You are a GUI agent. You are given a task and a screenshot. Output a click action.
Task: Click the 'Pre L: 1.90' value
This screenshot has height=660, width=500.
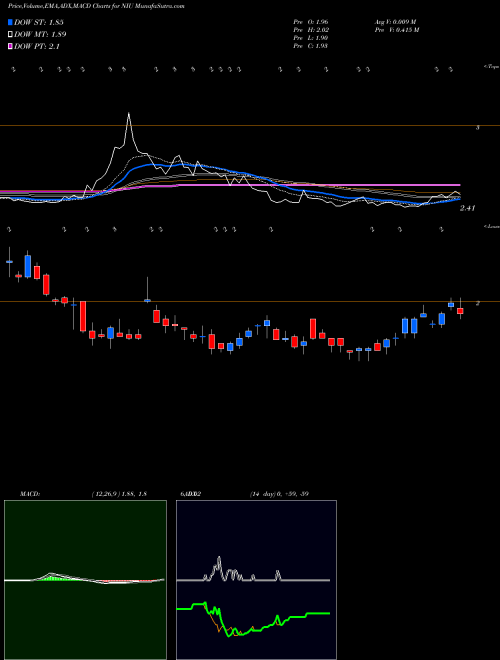tap(311, 38)
